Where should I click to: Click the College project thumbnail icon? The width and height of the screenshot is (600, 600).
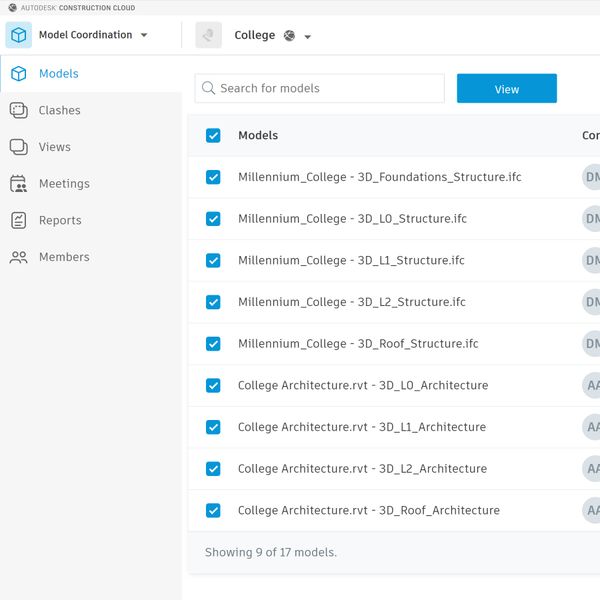point(209,35)
